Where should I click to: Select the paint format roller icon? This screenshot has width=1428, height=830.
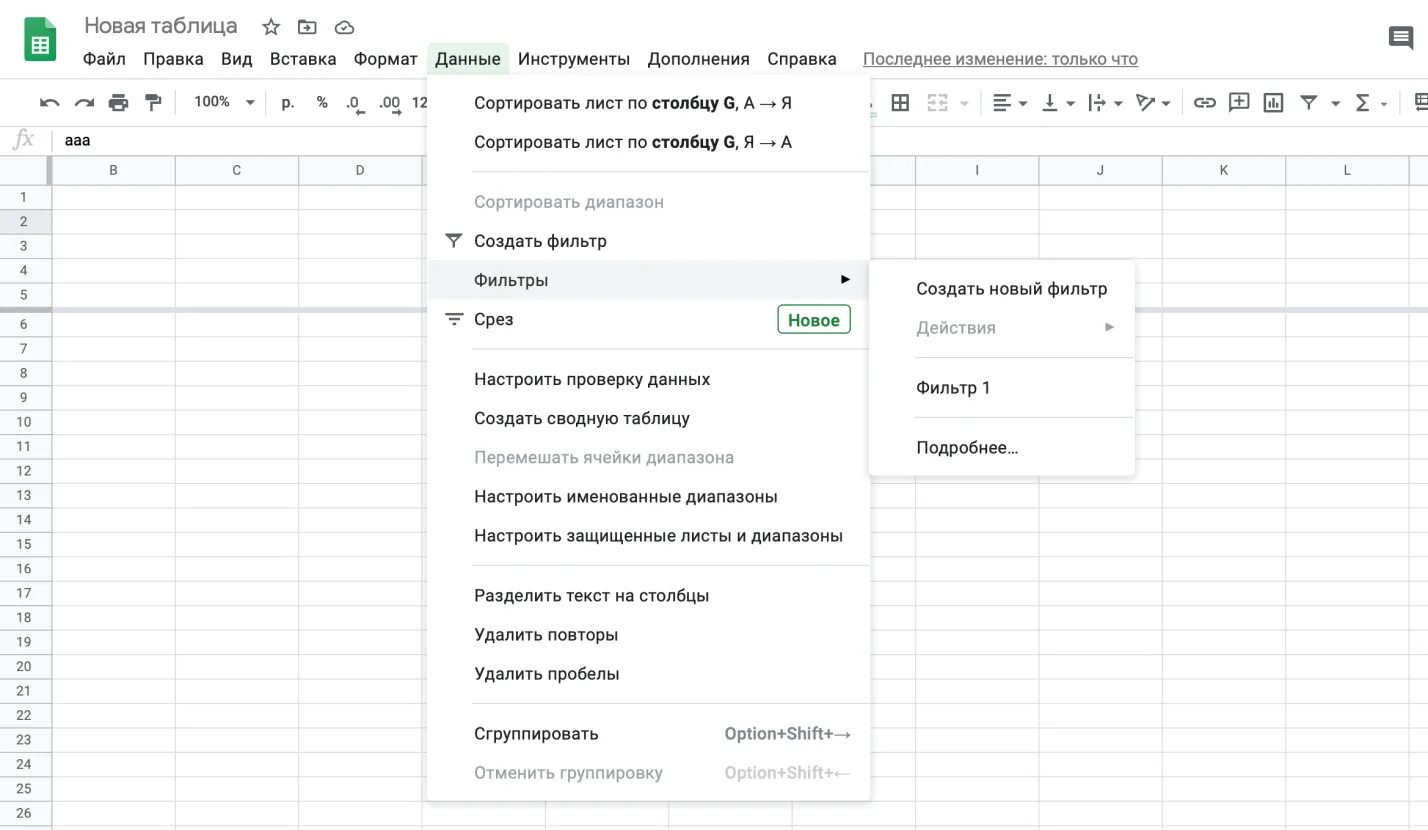153,102
